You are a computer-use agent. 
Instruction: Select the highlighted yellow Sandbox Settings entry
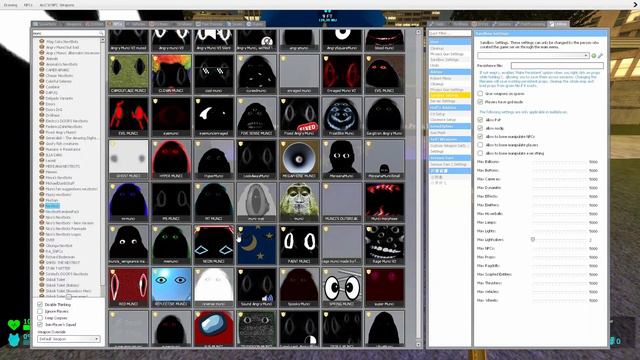pyautogui.click(x=450, y=95)
